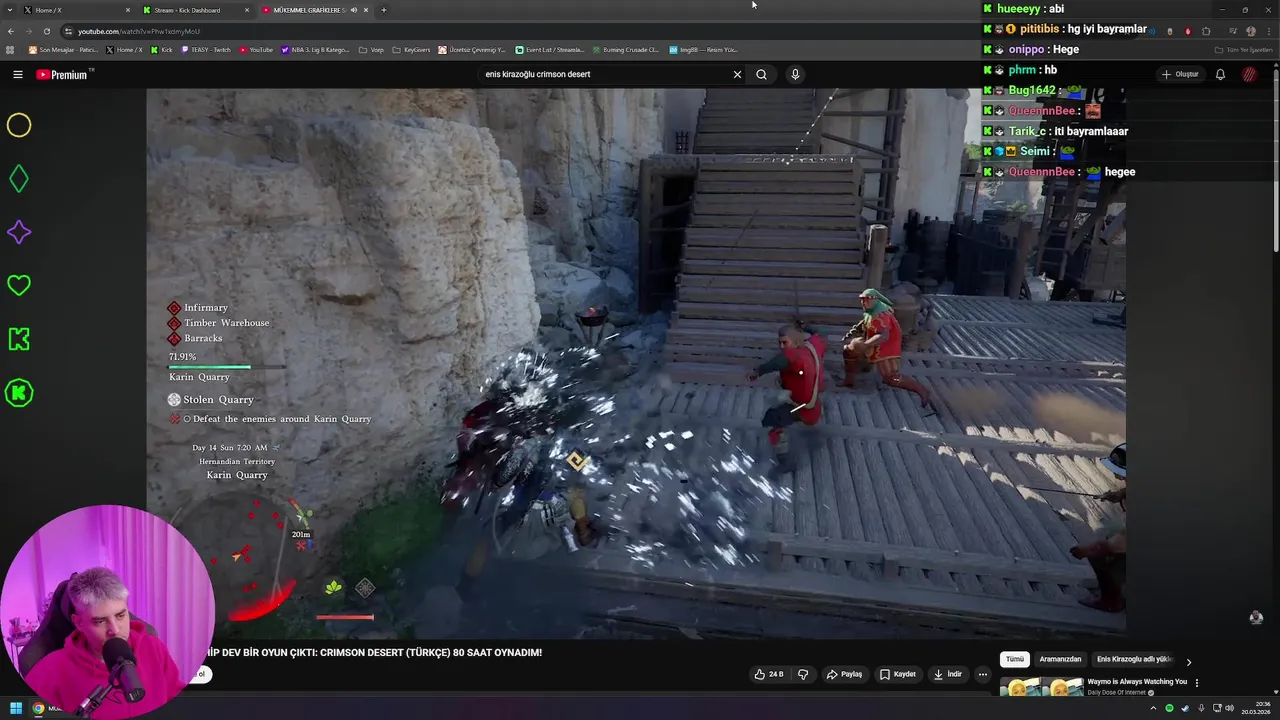Open the YouTube bookmark
The width and height of the screenshot is (1280, 720).
[256, 50]
